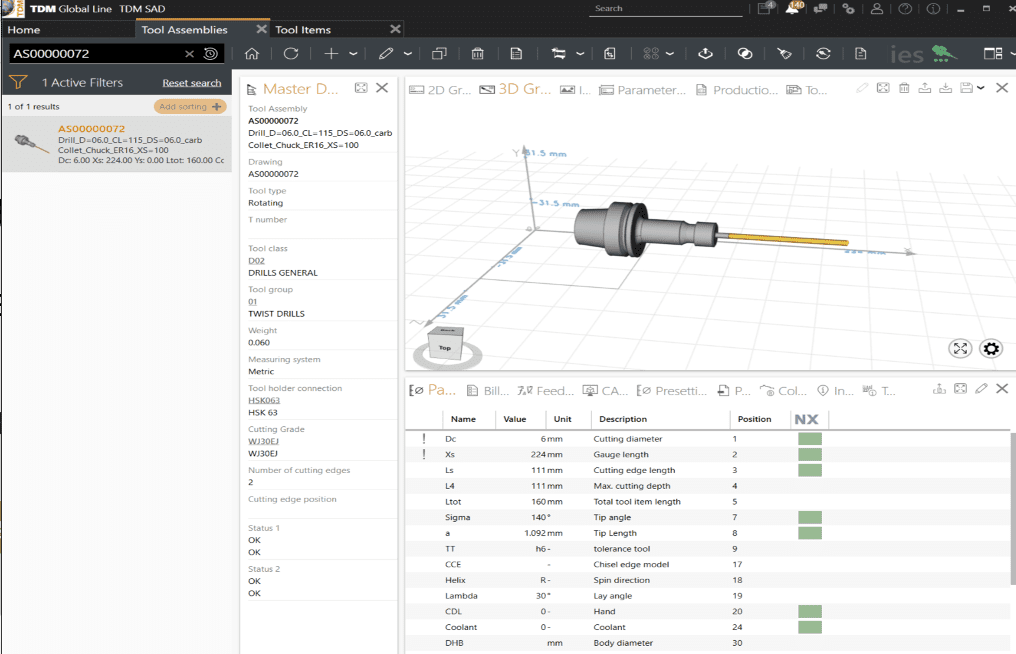Screen dimensions: 1016x654
Task: Click the green NX cell in the Coolant row
Action: [x=810, y=627]
